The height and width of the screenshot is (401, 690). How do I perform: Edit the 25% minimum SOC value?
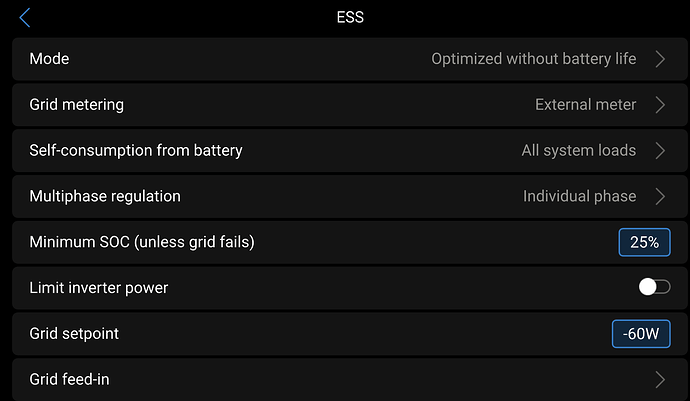tap(644, 242)
